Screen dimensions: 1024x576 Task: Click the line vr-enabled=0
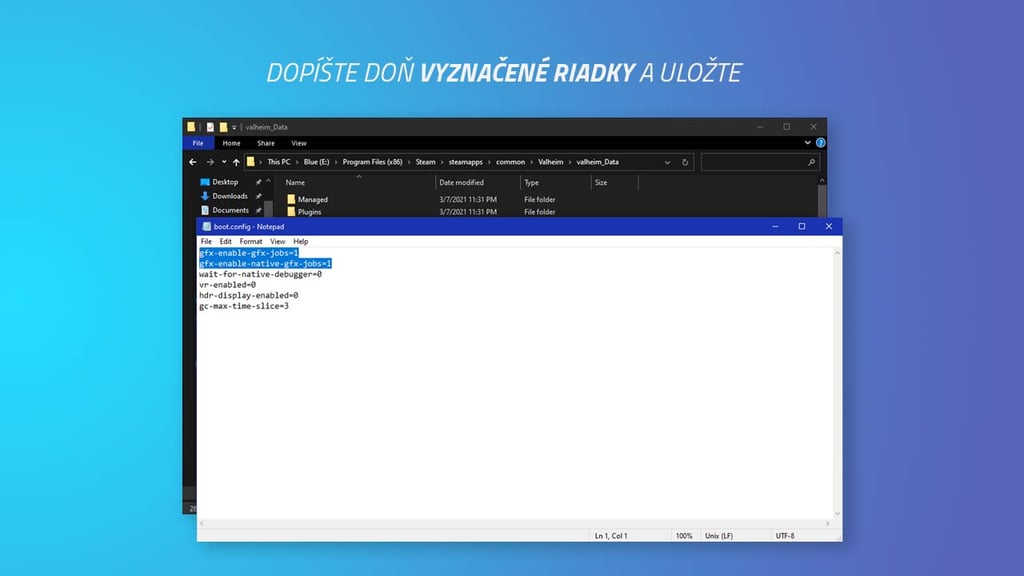(227, 285)
